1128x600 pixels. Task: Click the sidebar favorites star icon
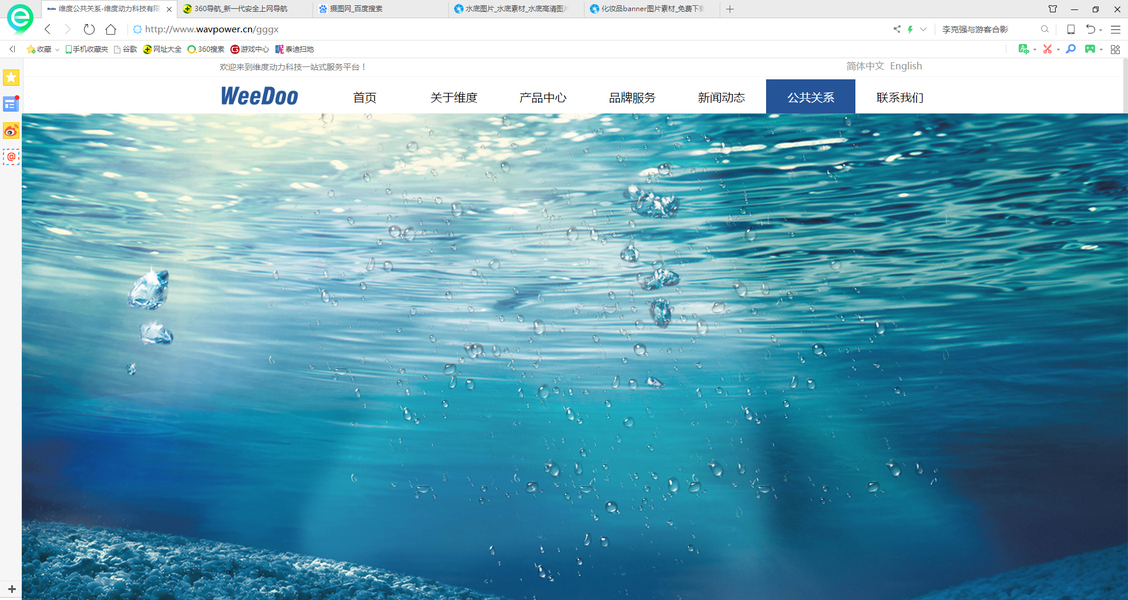(11, 77)
